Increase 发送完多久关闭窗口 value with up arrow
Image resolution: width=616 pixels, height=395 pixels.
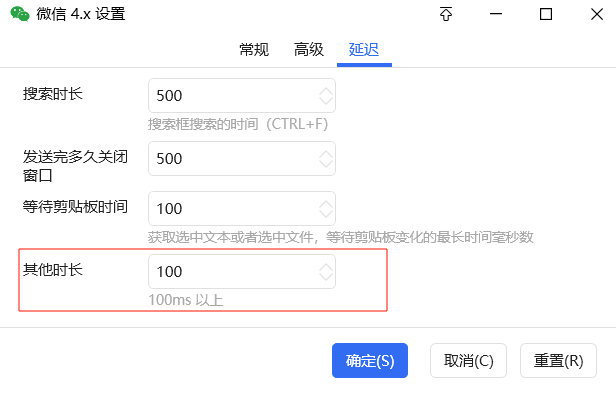(326, 154)
